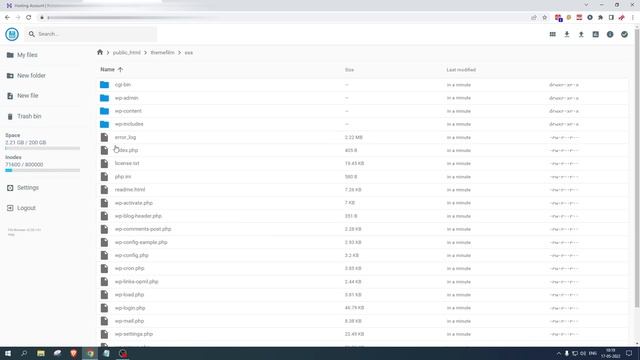
Task: Select the readme.html file
Action: click(362, 190)
